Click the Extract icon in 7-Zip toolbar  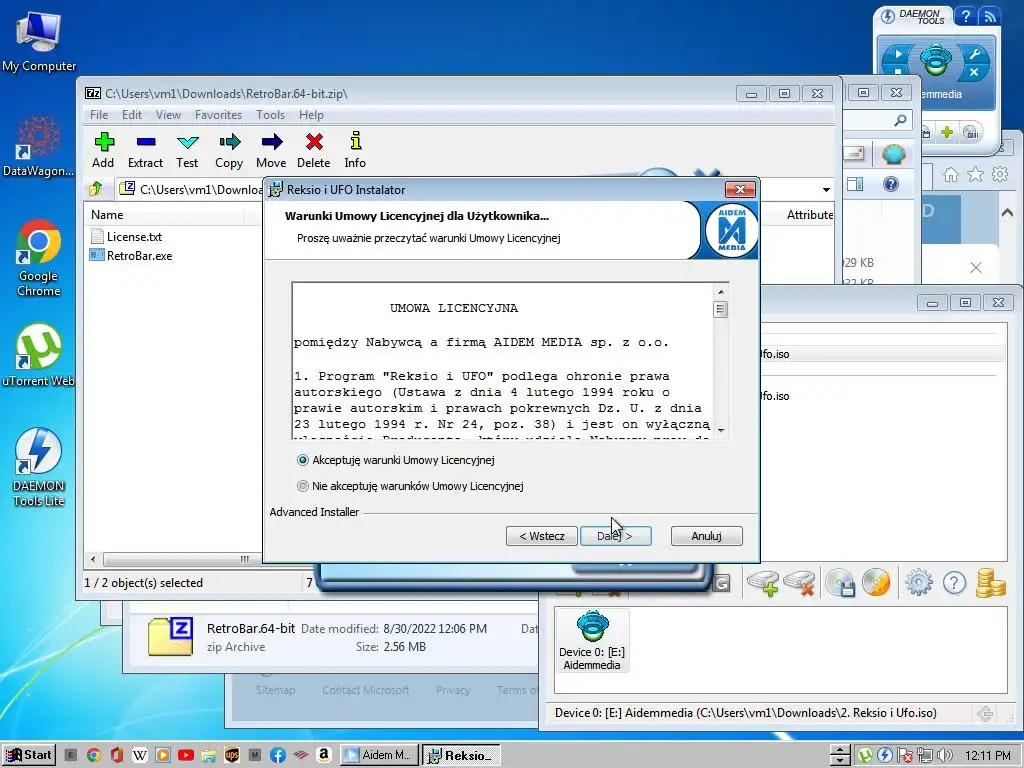(x=146, y=142)
